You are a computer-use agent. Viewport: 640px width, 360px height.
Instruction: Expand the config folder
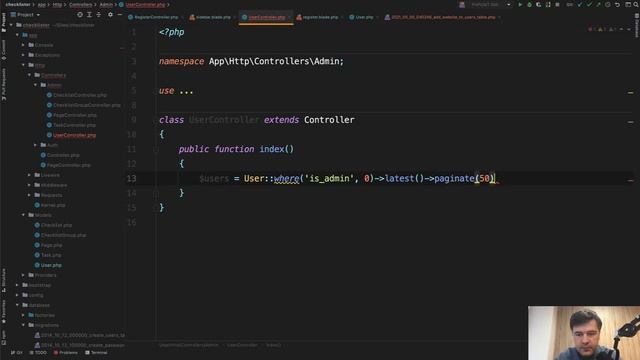[17, 295]
